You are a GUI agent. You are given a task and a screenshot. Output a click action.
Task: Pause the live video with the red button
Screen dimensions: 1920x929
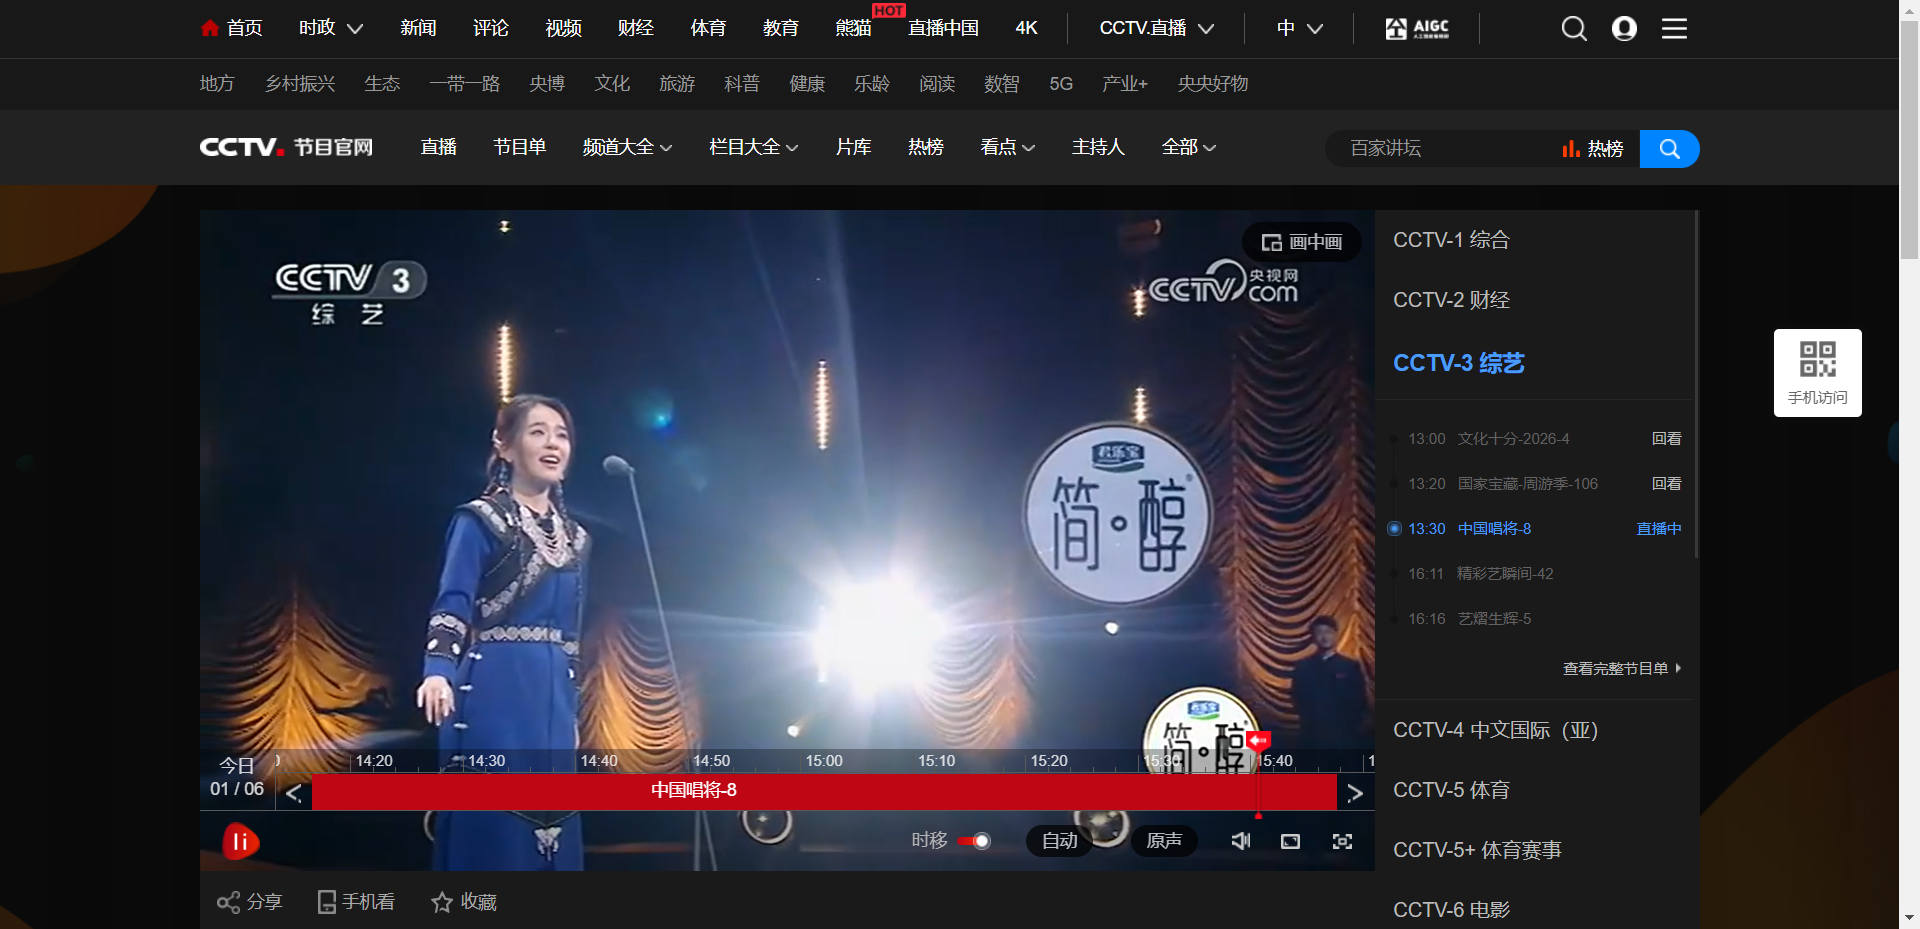pyautogui.click(x=240, y=842)
